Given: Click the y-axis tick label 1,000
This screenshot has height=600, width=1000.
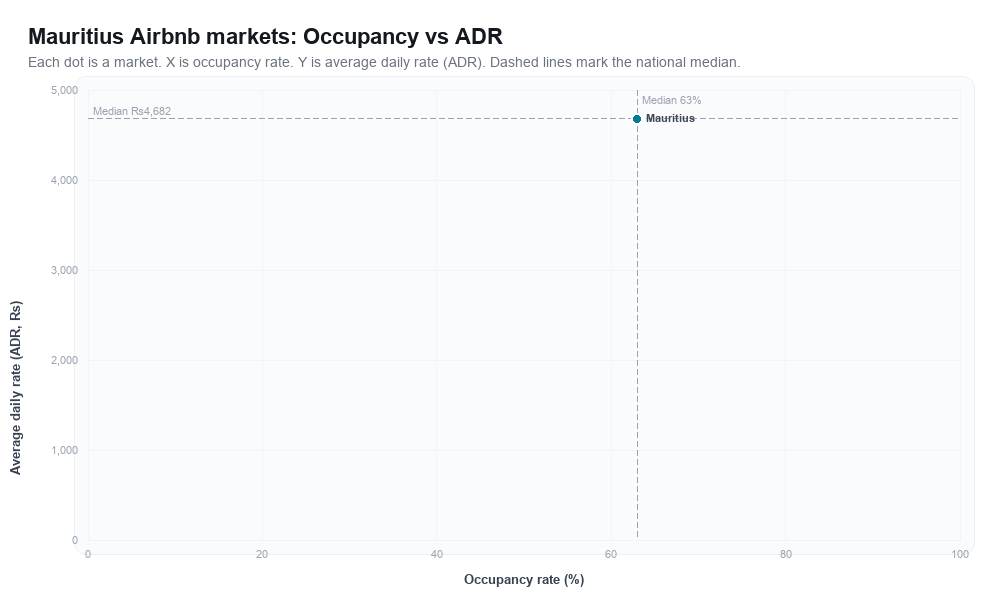Looking at the screenshot, I should pyautogui.click(x=64, y=450).
